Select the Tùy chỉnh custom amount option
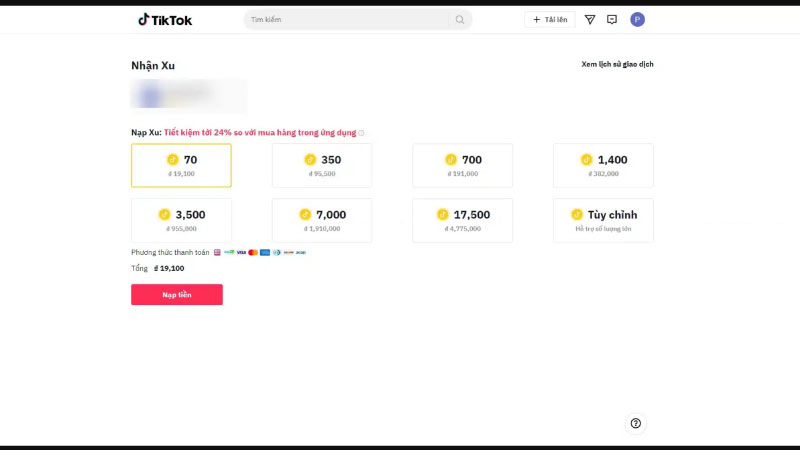The width and height of the screenshot is (800, 450). 603,220
